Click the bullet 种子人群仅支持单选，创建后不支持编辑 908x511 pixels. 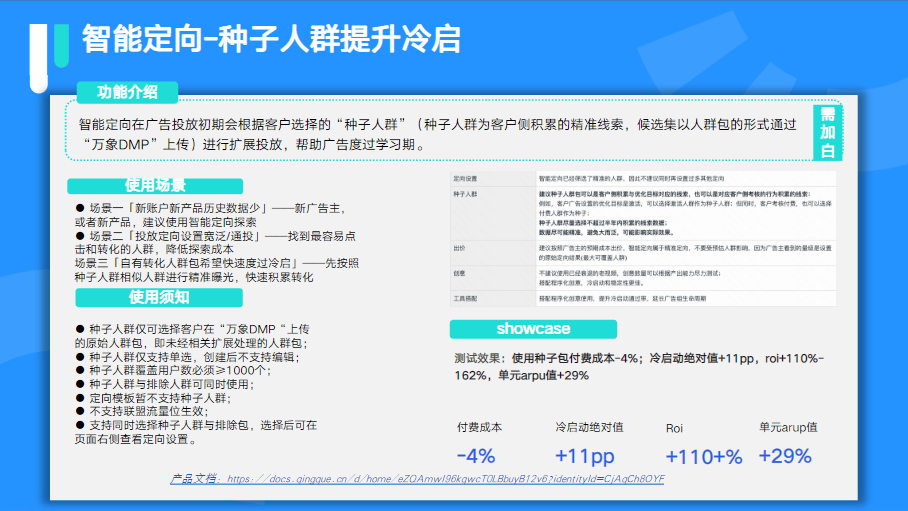coord(188,357)
